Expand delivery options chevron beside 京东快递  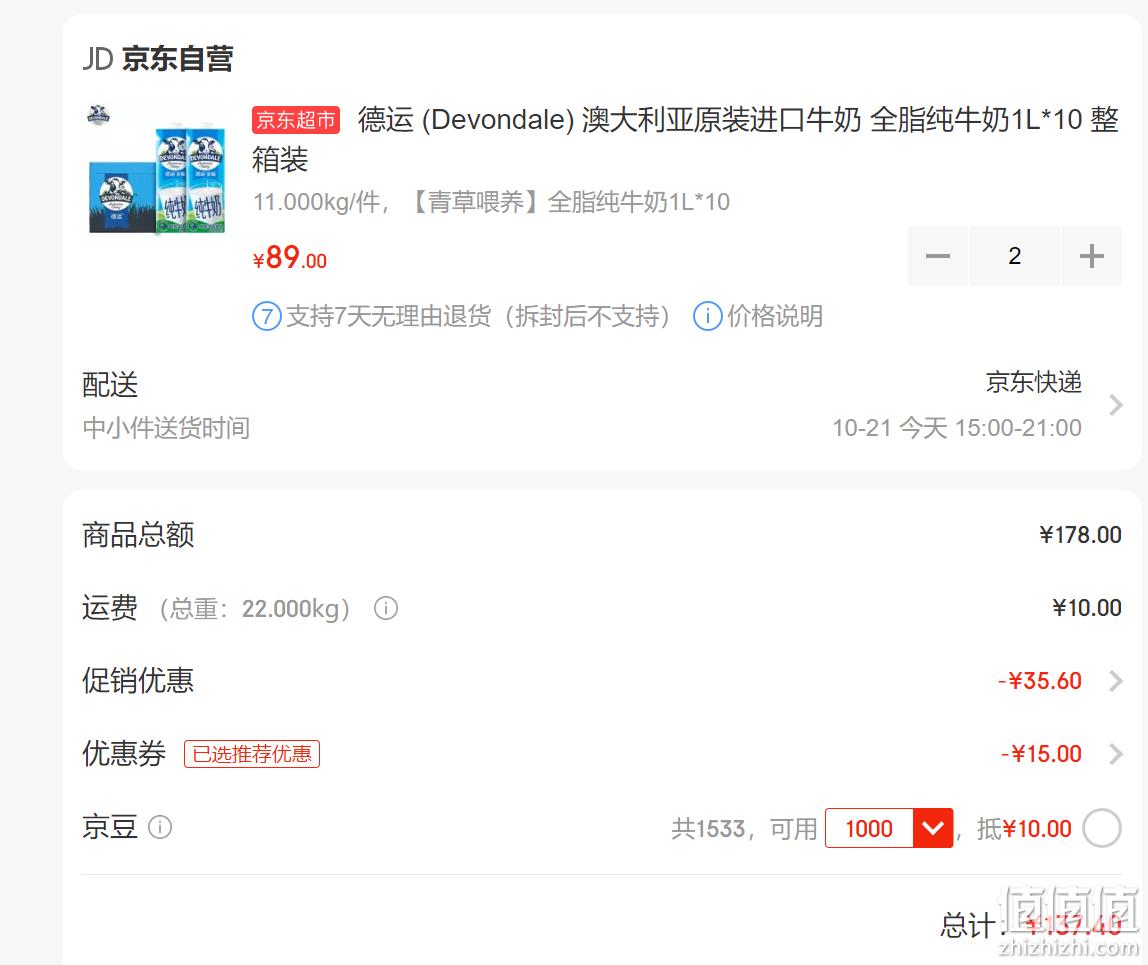(1115, 405)
